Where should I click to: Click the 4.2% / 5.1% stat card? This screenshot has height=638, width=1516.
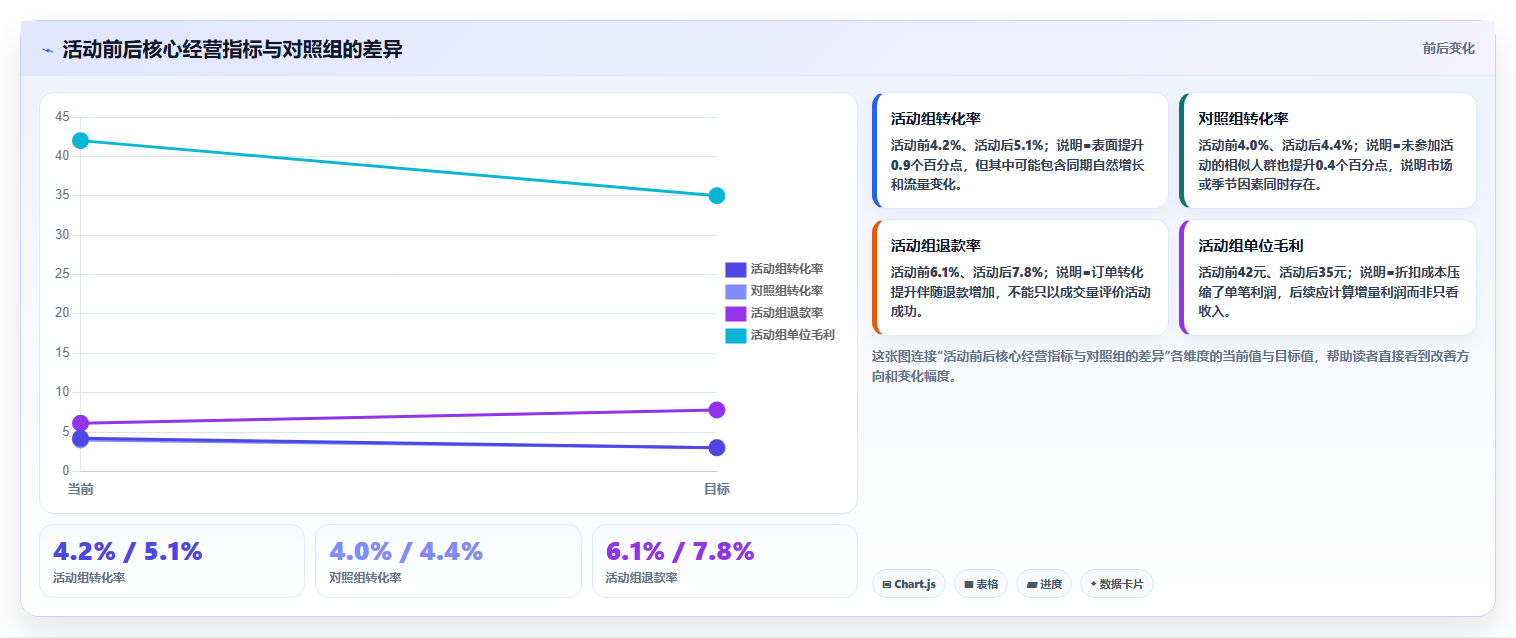tap(172, 561)
